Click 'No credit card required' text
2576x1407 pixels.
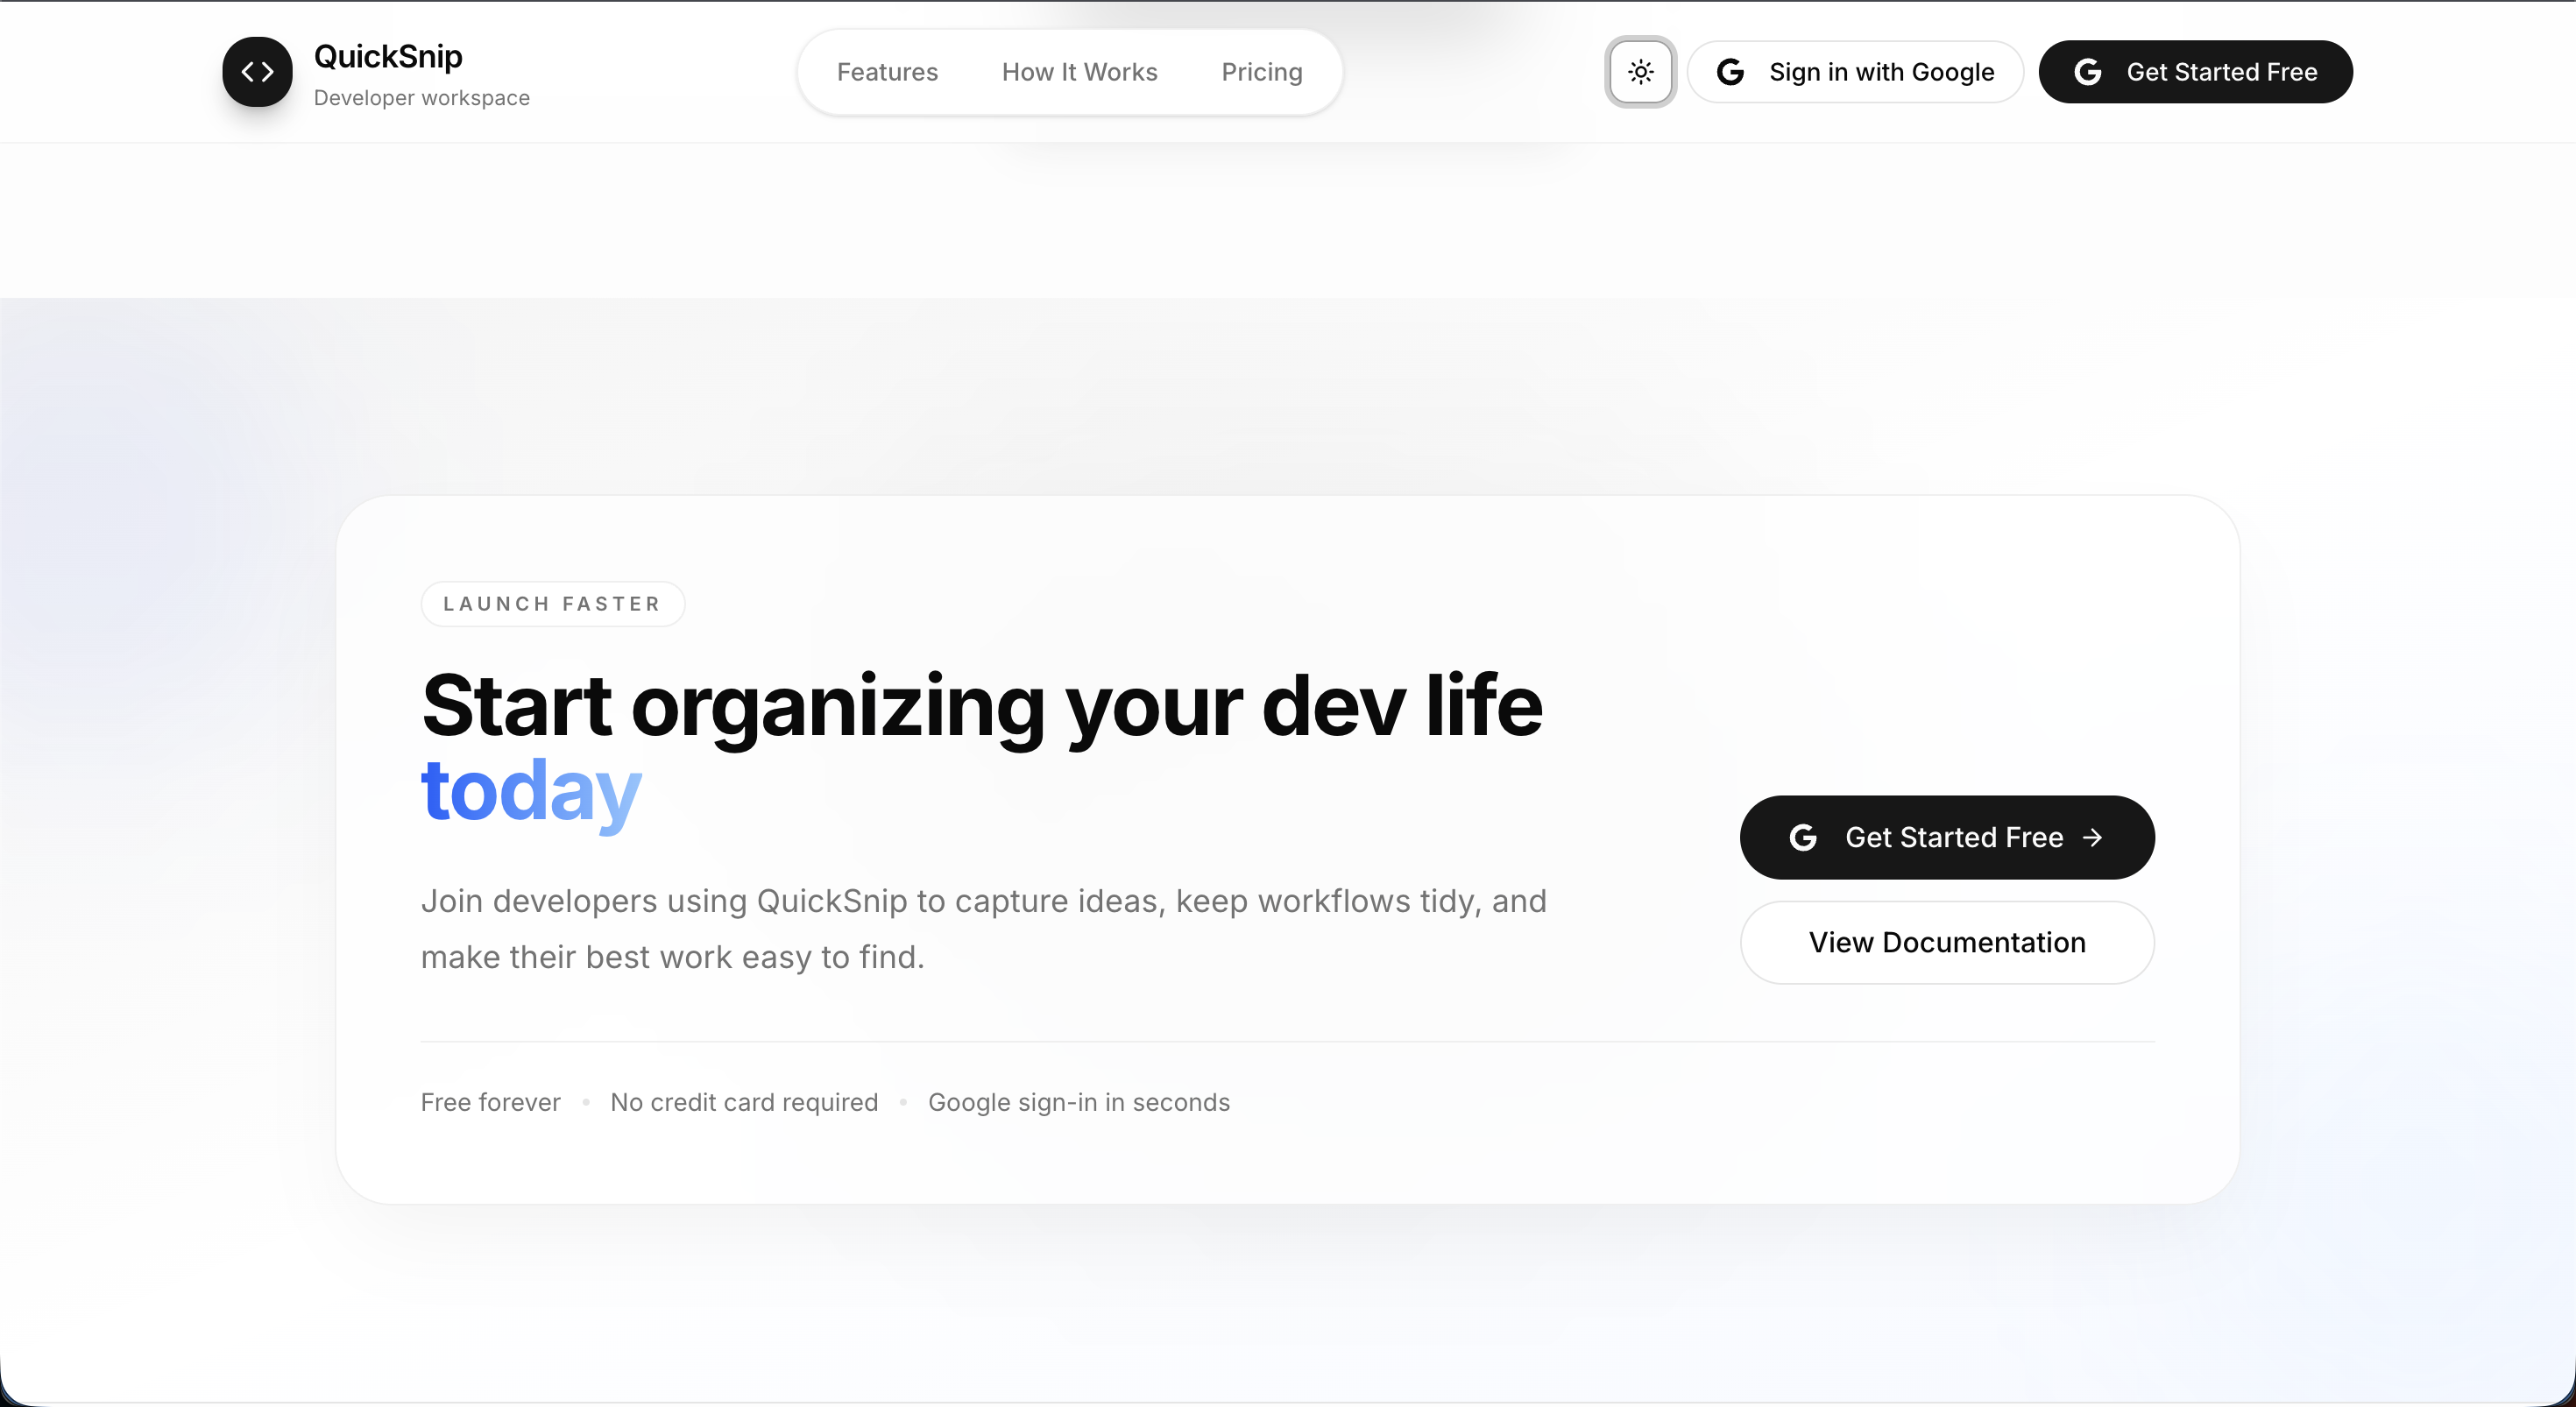[x=744, y=1102]
